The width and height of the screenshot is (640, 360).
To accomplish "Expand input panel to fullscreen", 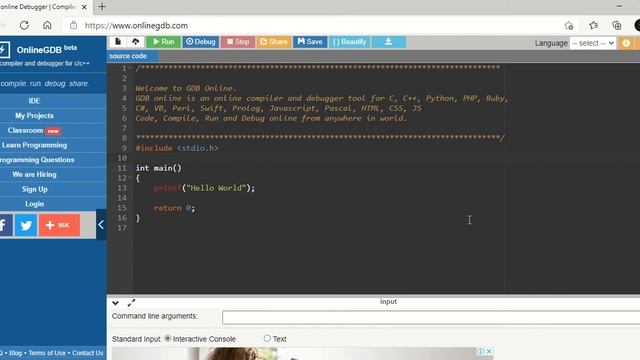I will click(131, 303).
